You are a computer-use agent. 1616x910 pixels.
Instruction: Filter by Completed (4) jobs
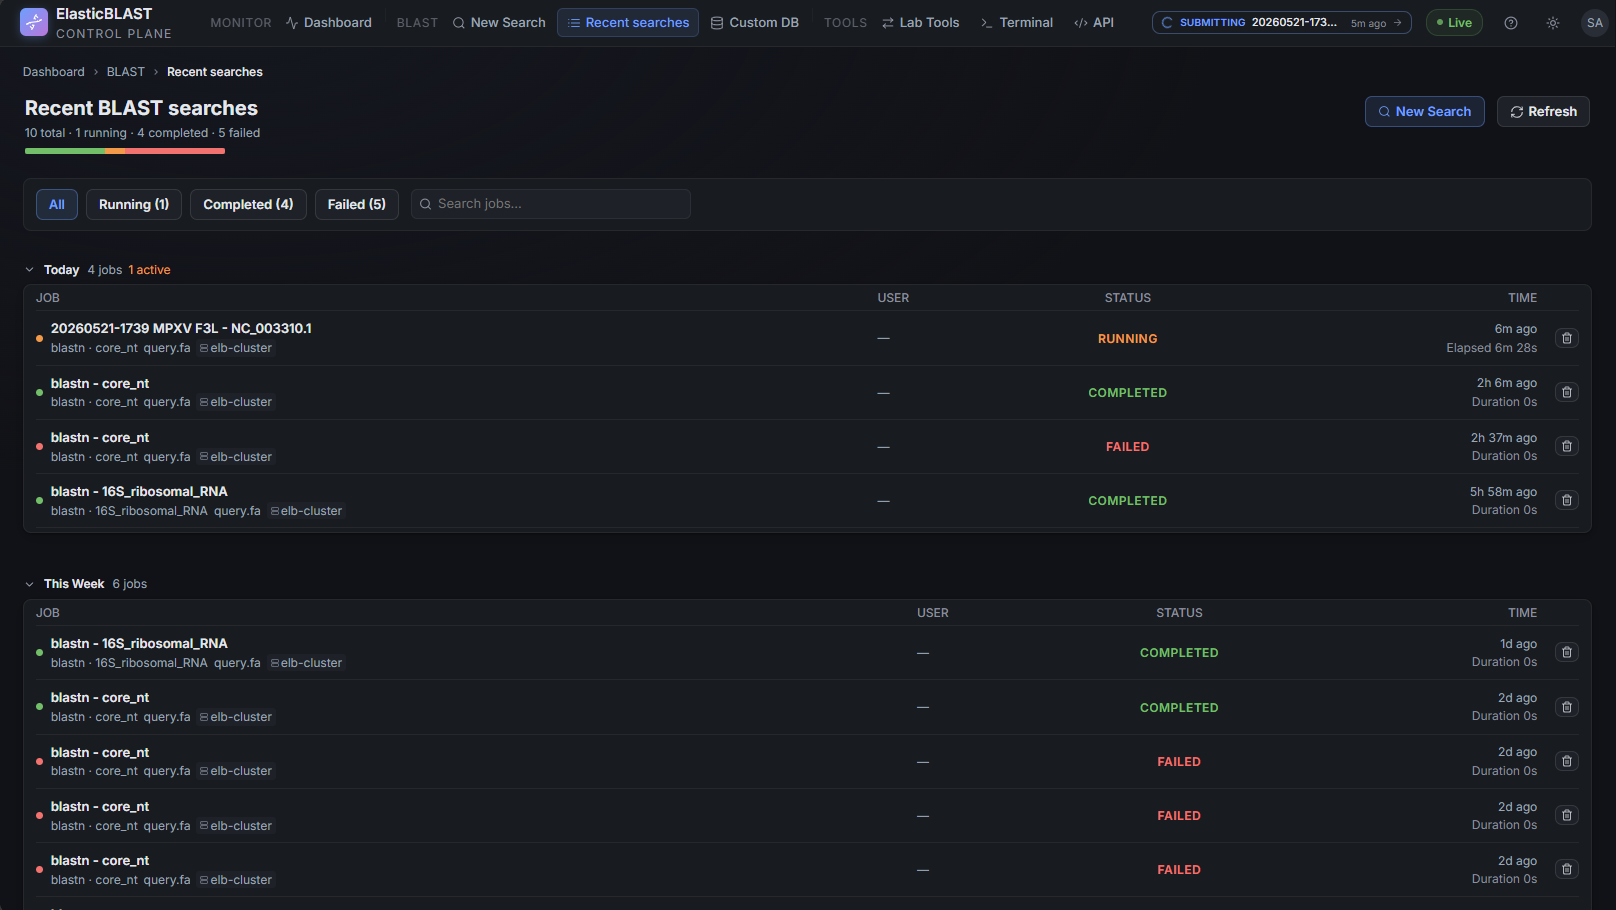248,204
